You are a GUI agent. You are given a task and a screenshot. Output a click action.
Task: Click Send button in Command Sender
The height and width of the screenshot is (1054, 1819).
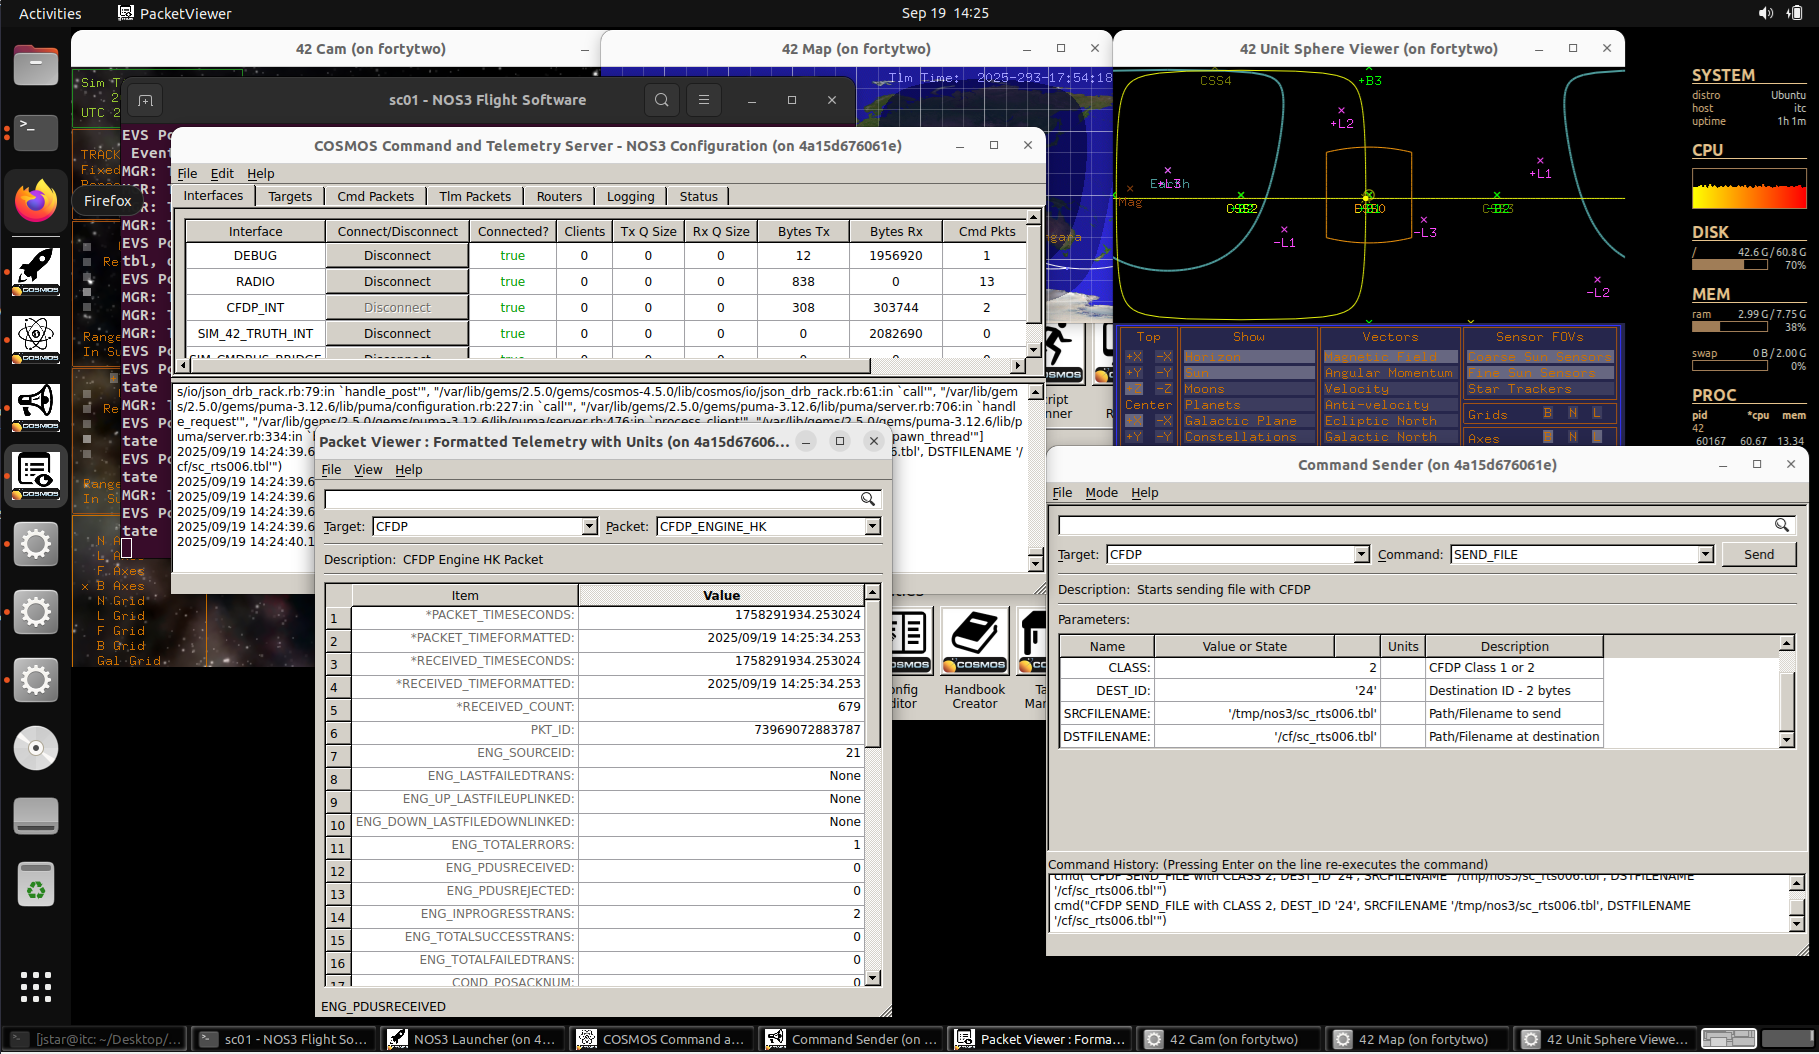coord(1759,554)
